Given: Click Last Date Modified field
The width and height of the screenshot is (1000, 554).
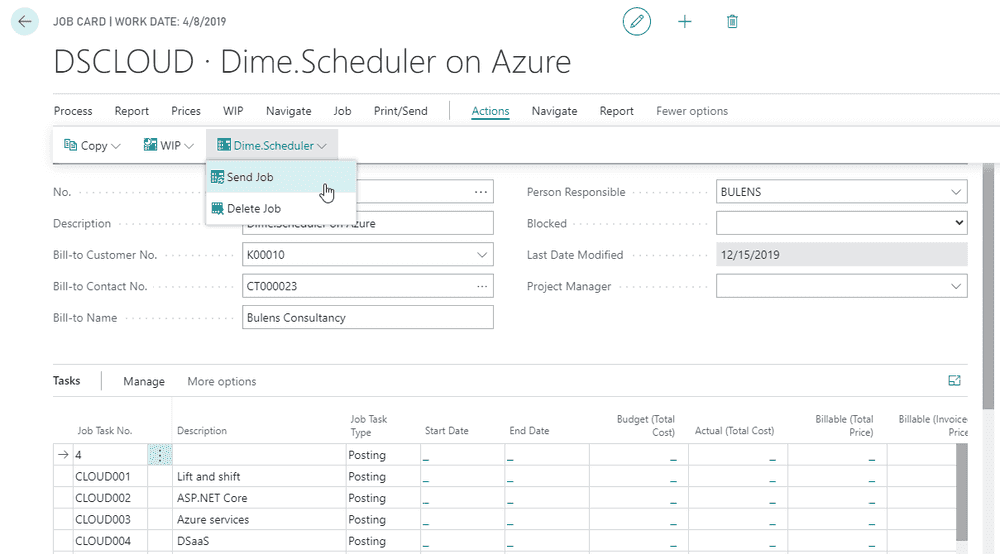Looking at the screenshot, I should (x=841, y=255).
